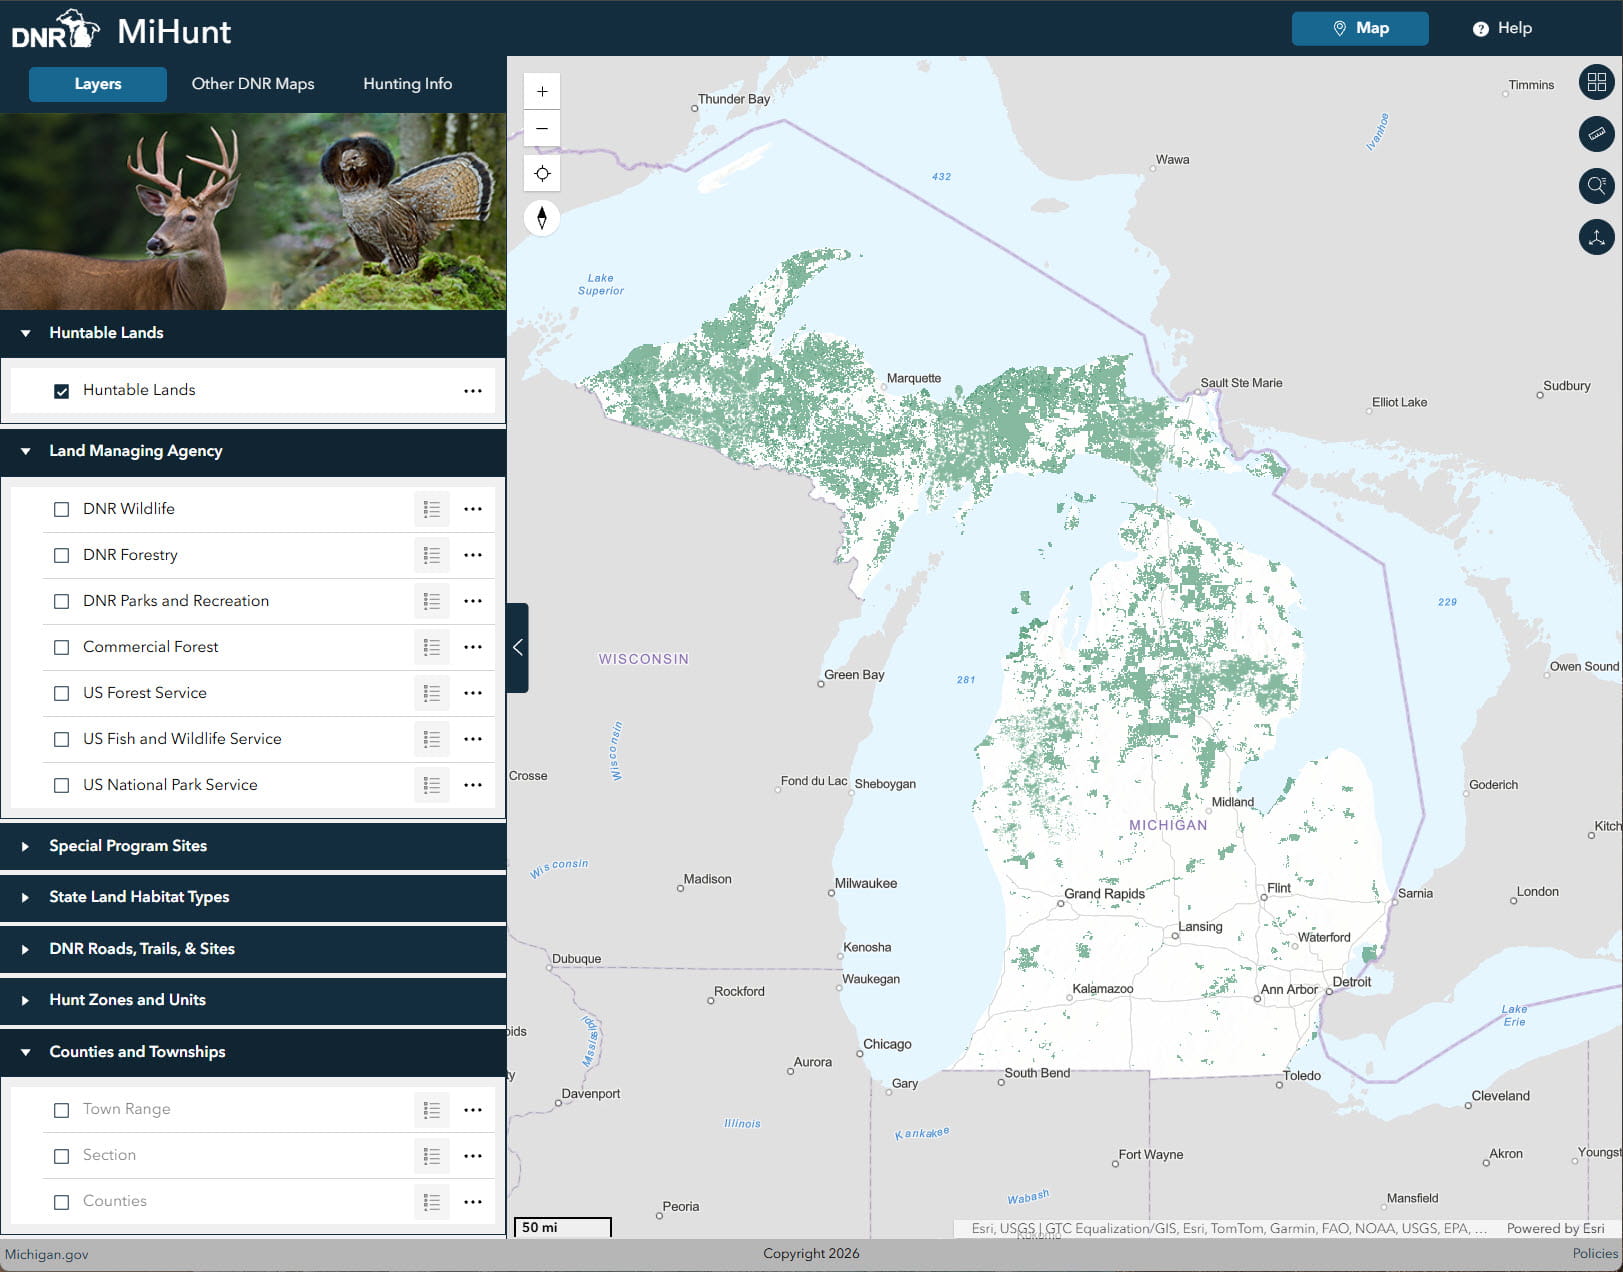Open the map search tool
The height and width of the screenshot is (1272, 1623).
click(1597, 185)
